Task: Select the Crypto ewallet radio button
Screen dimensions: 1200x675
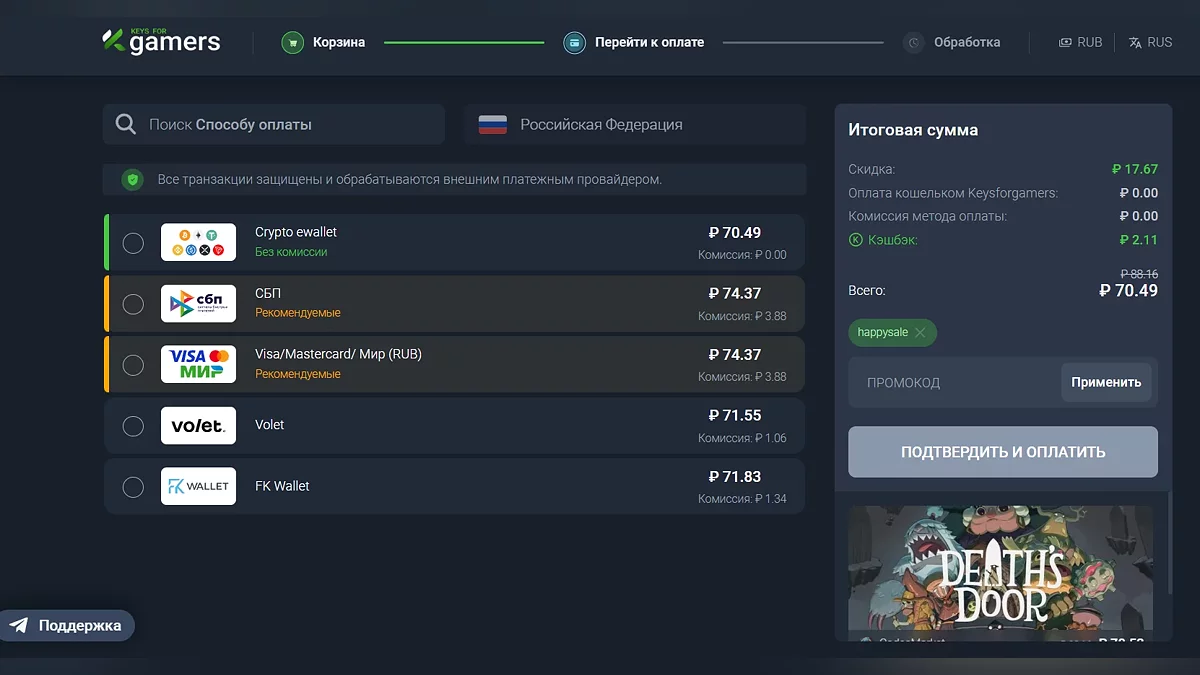Action: click(133, 243)
